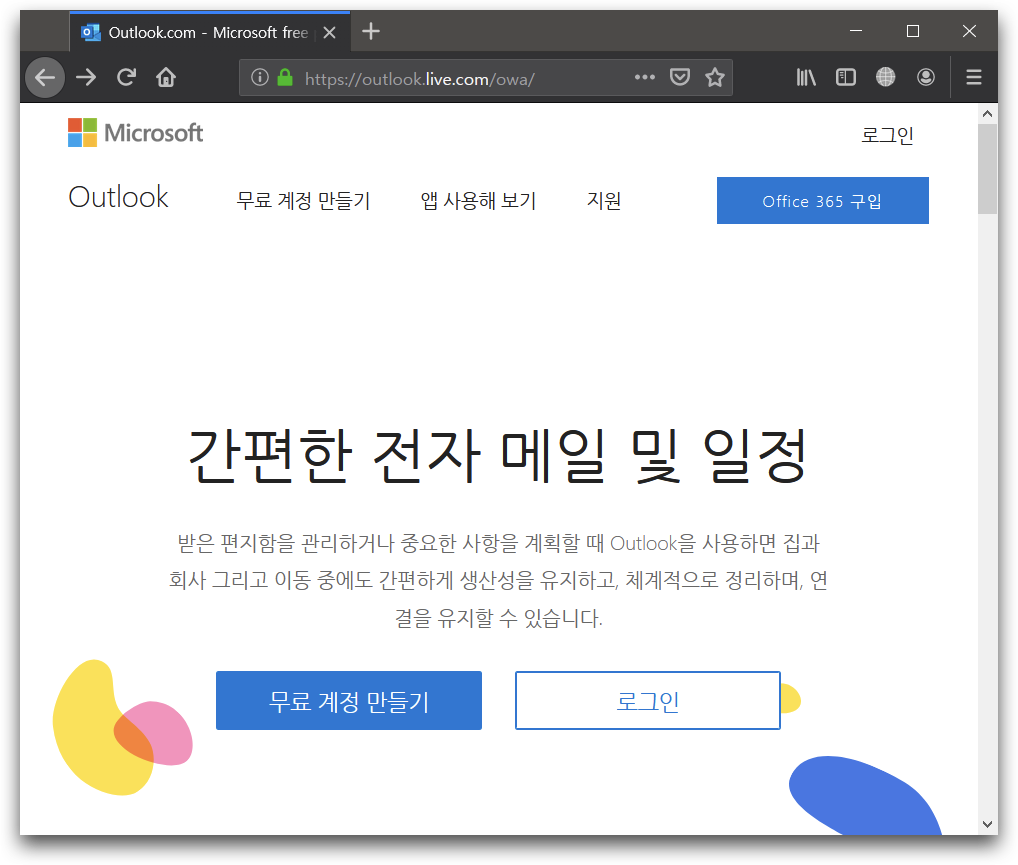The height and width of the screenshot is (865, 1018).
Task: Open page actions three-dots menu
Action: pyautogui.click(x=645, y=77)
